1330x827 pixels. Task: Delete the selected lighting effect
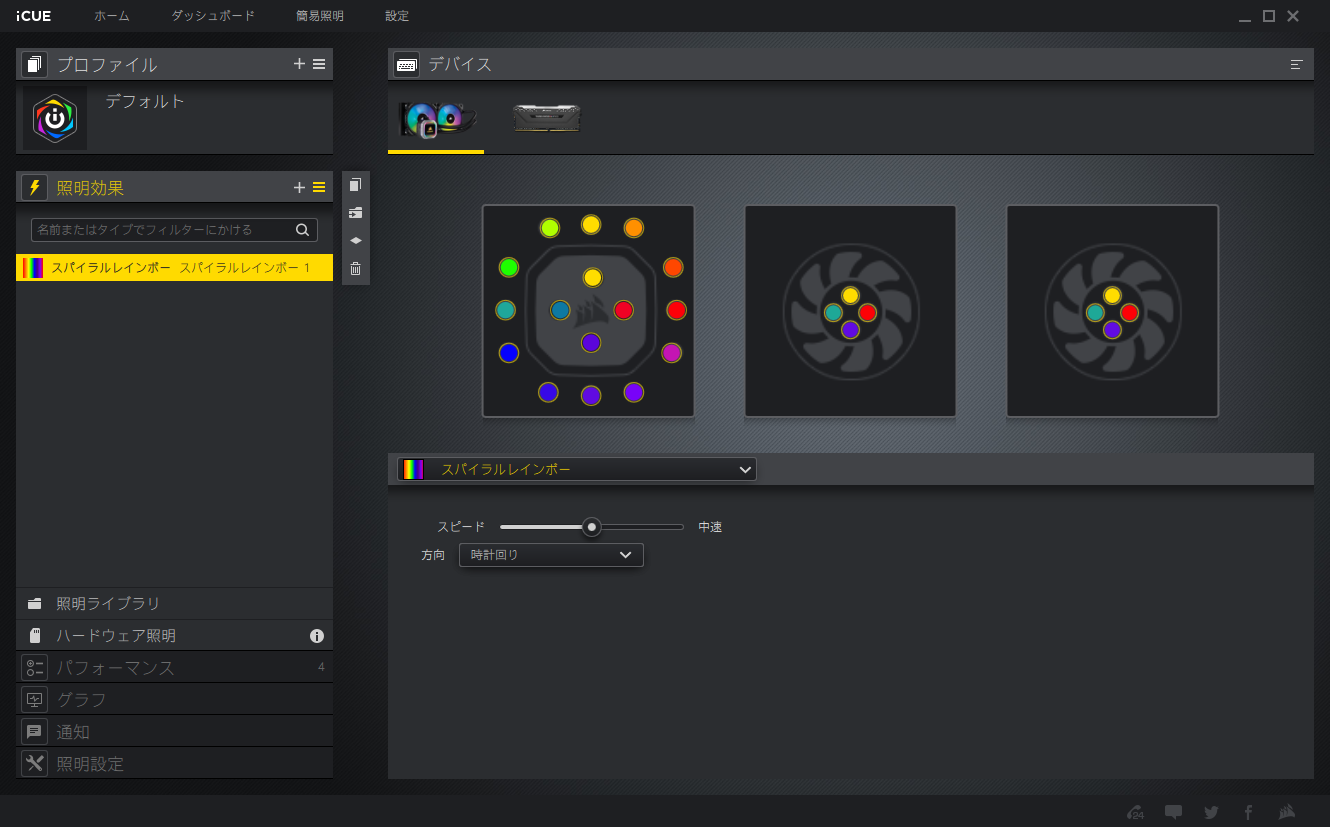click(x=355, y=268)
